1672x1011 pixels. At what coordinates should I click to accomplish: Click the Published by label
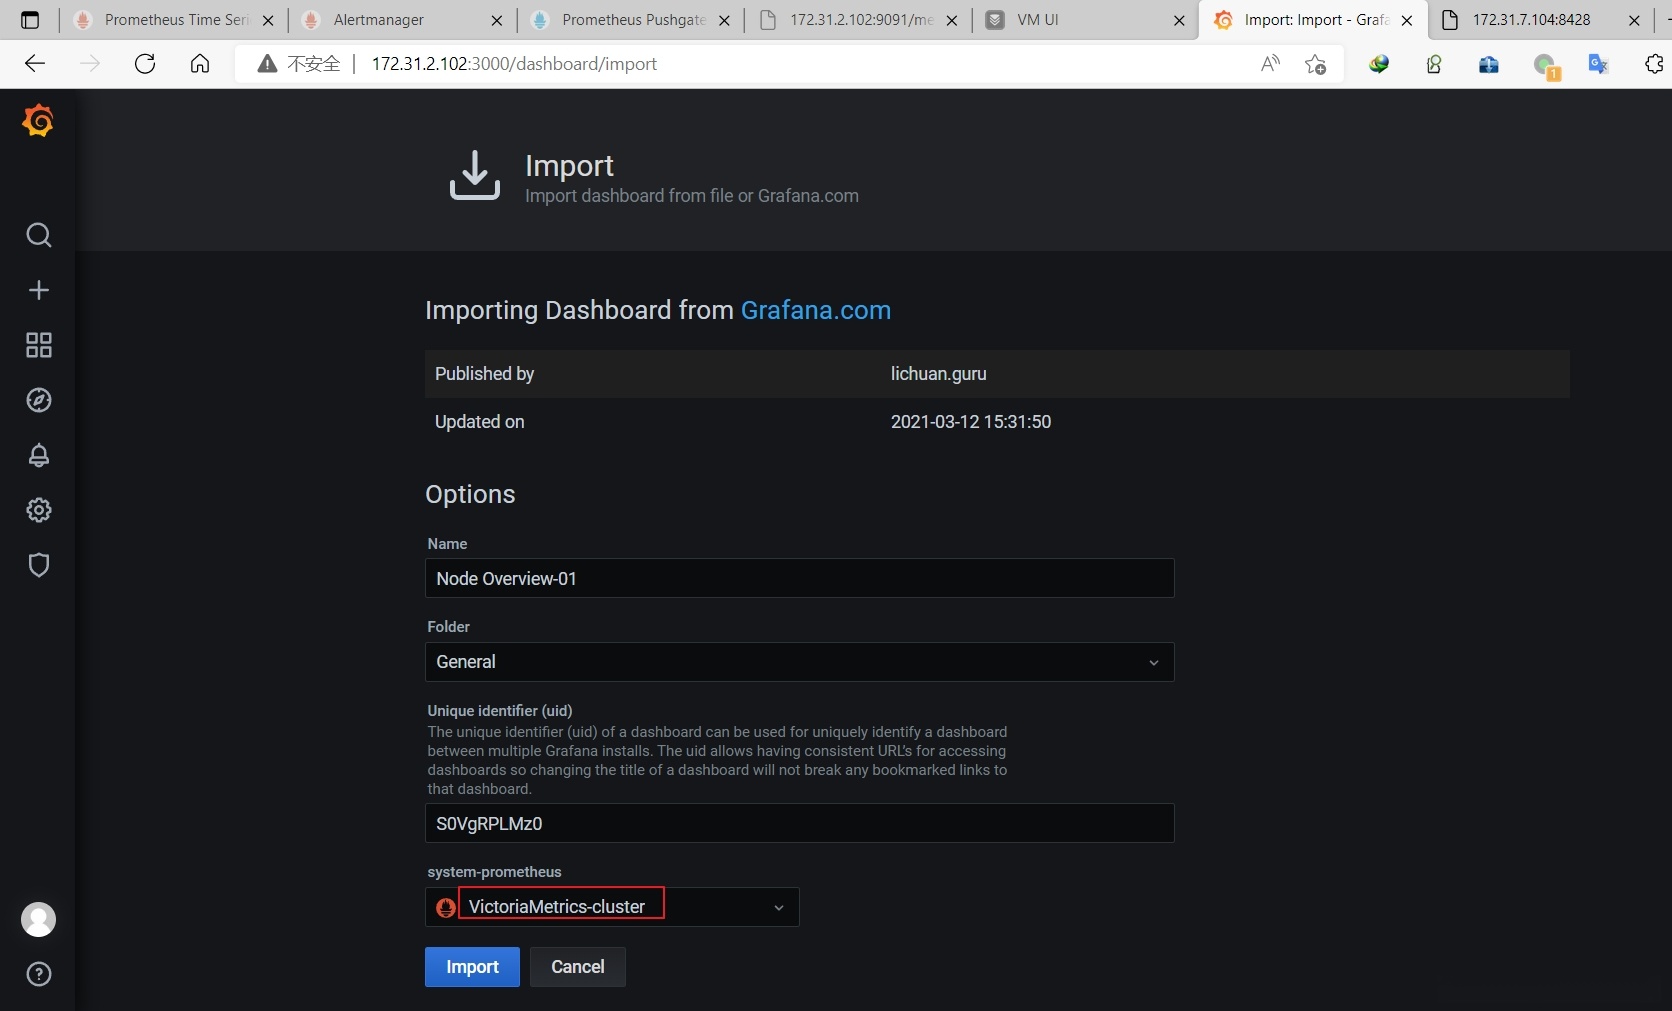click(484, 374)
